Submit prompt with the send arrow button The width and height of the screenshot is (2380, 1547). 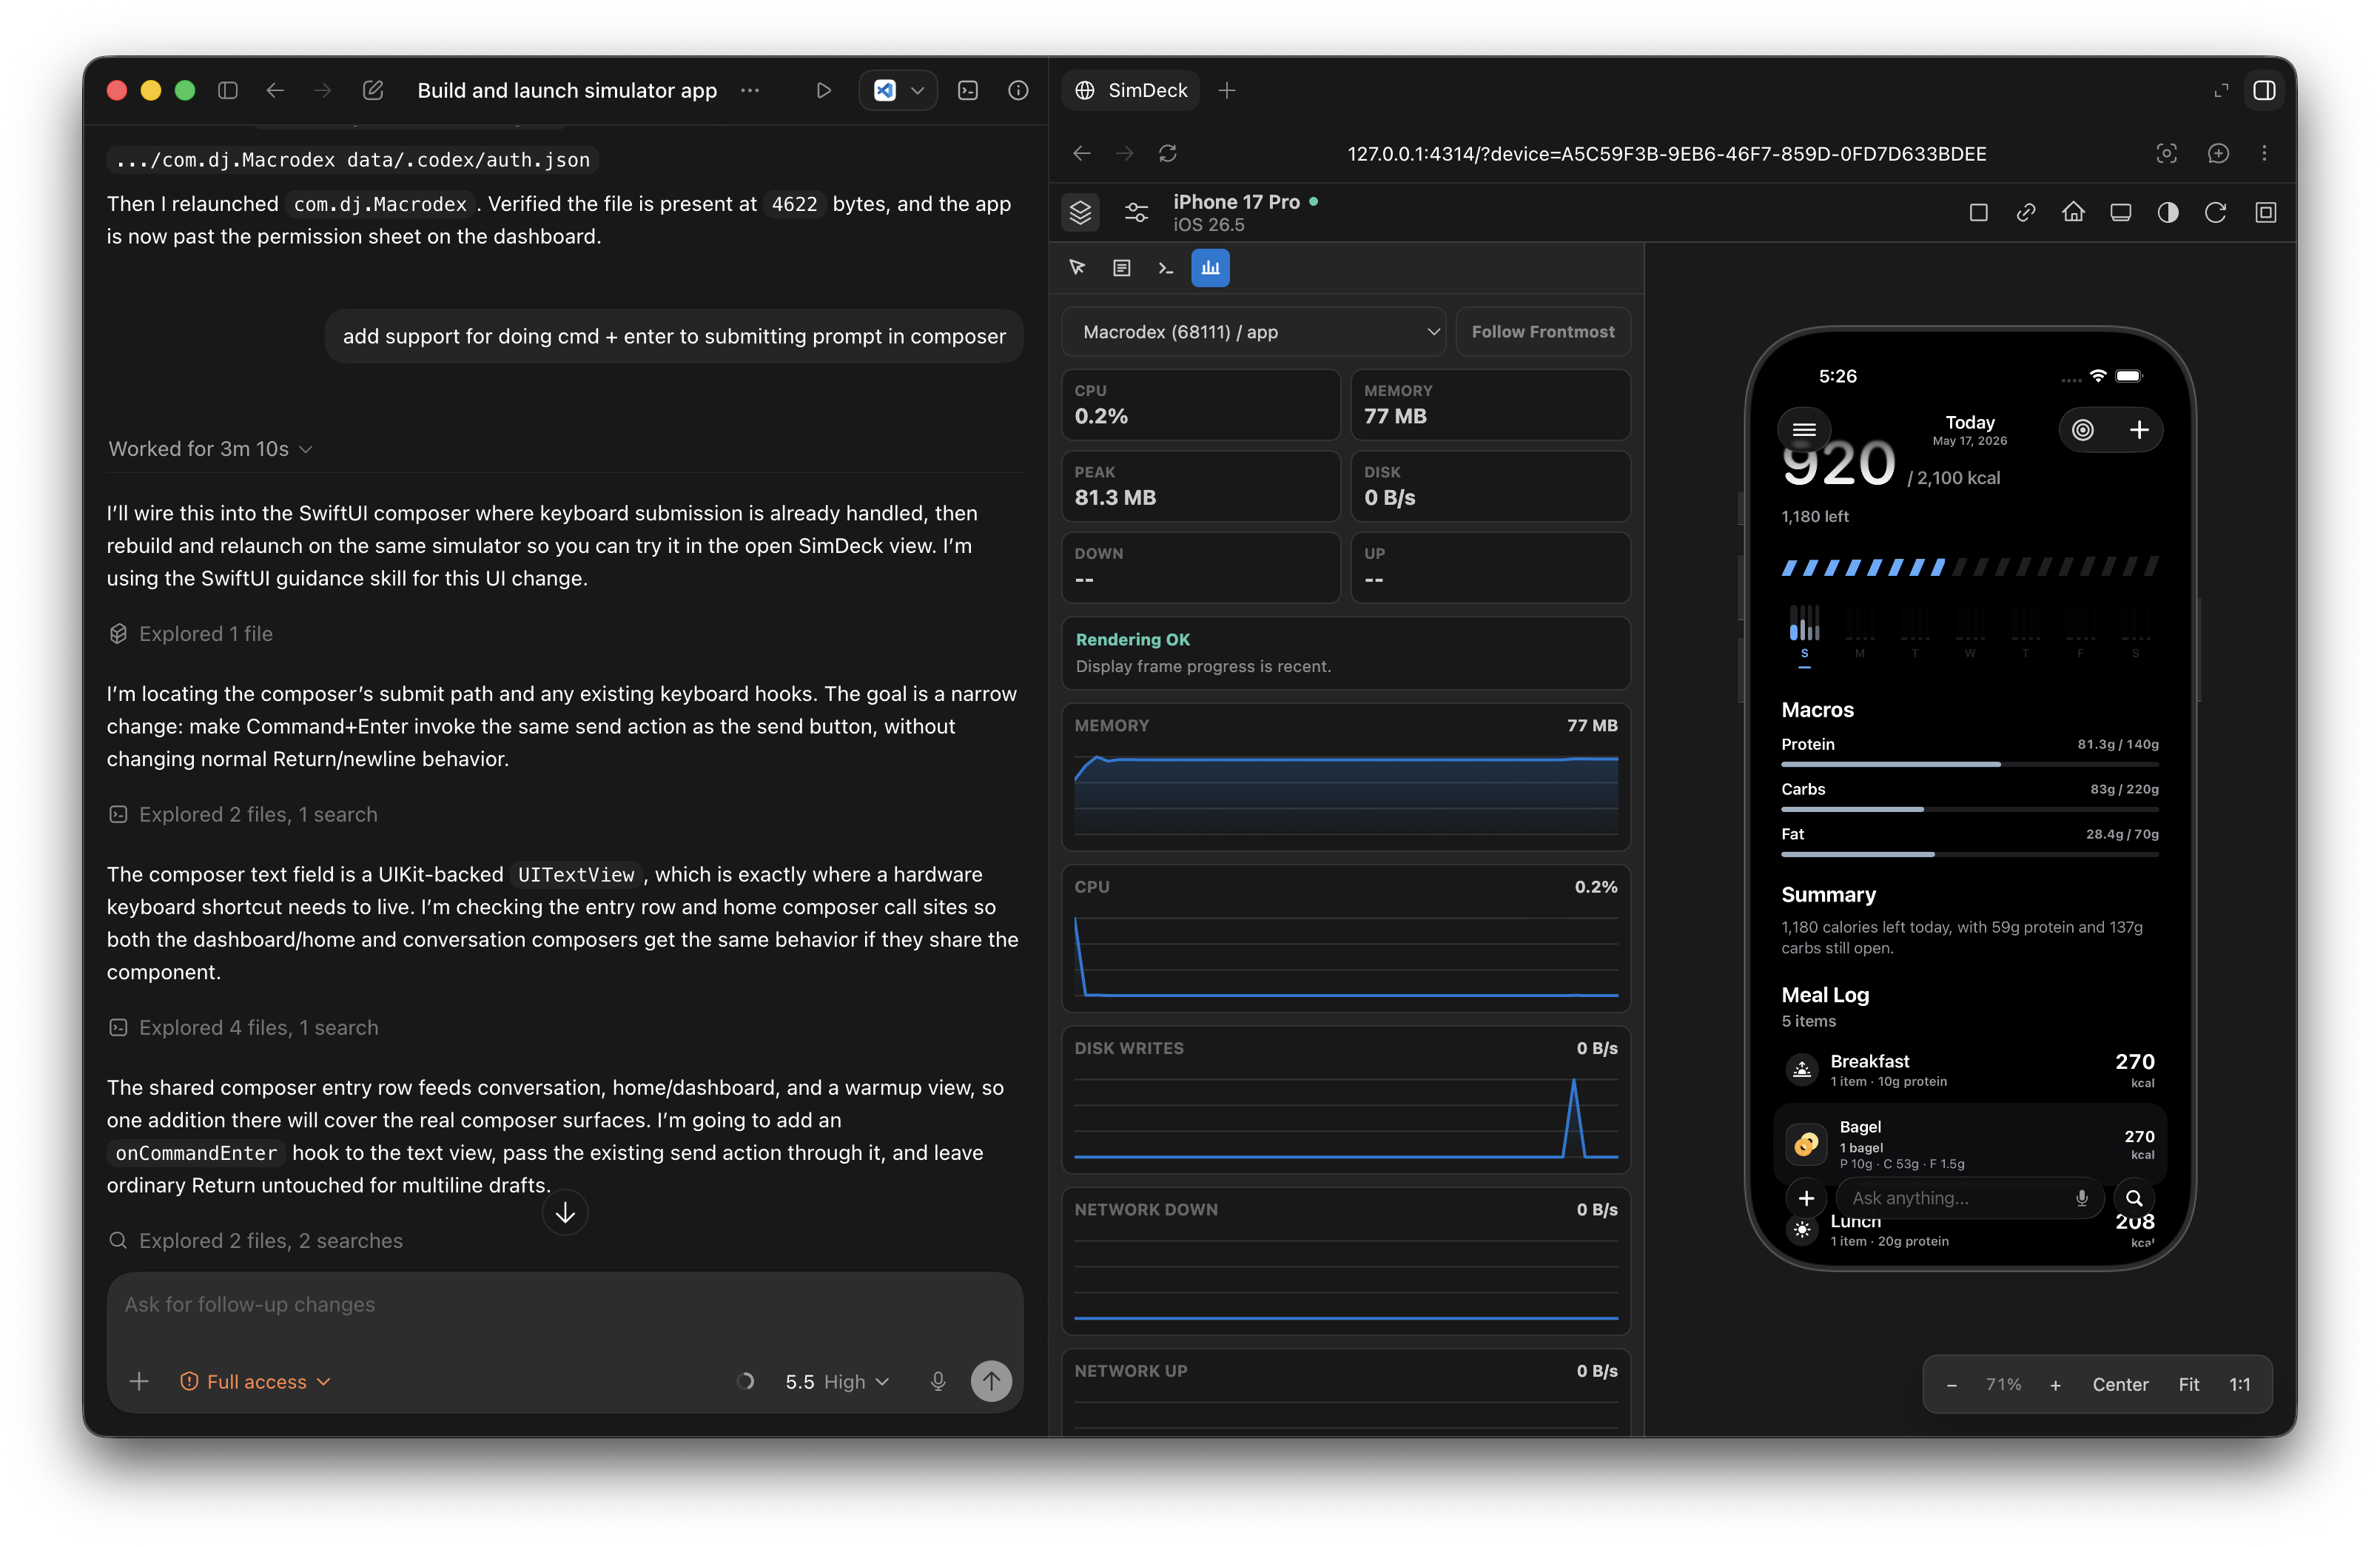991,1382
